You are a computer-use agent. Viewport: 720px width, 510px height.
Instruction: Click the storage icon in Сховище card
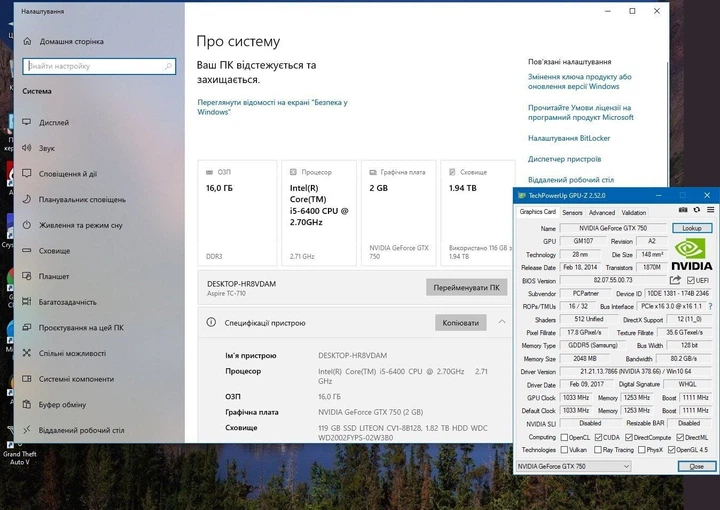(x=452, y=172)
